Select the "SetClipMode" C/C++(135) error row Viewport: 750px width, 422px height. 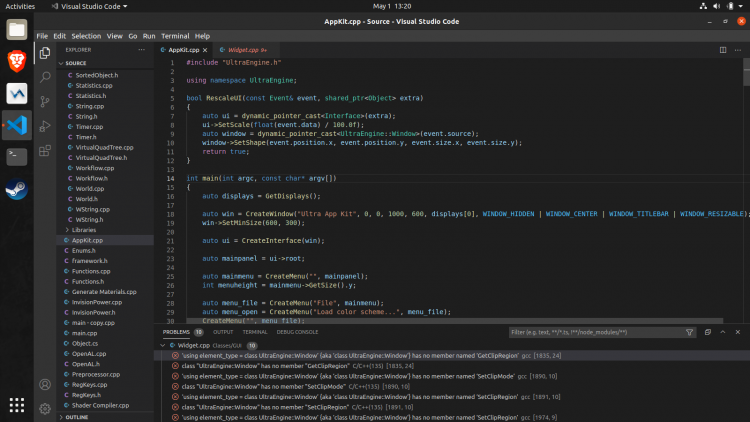pyautogui.click(x=452, y=387)
